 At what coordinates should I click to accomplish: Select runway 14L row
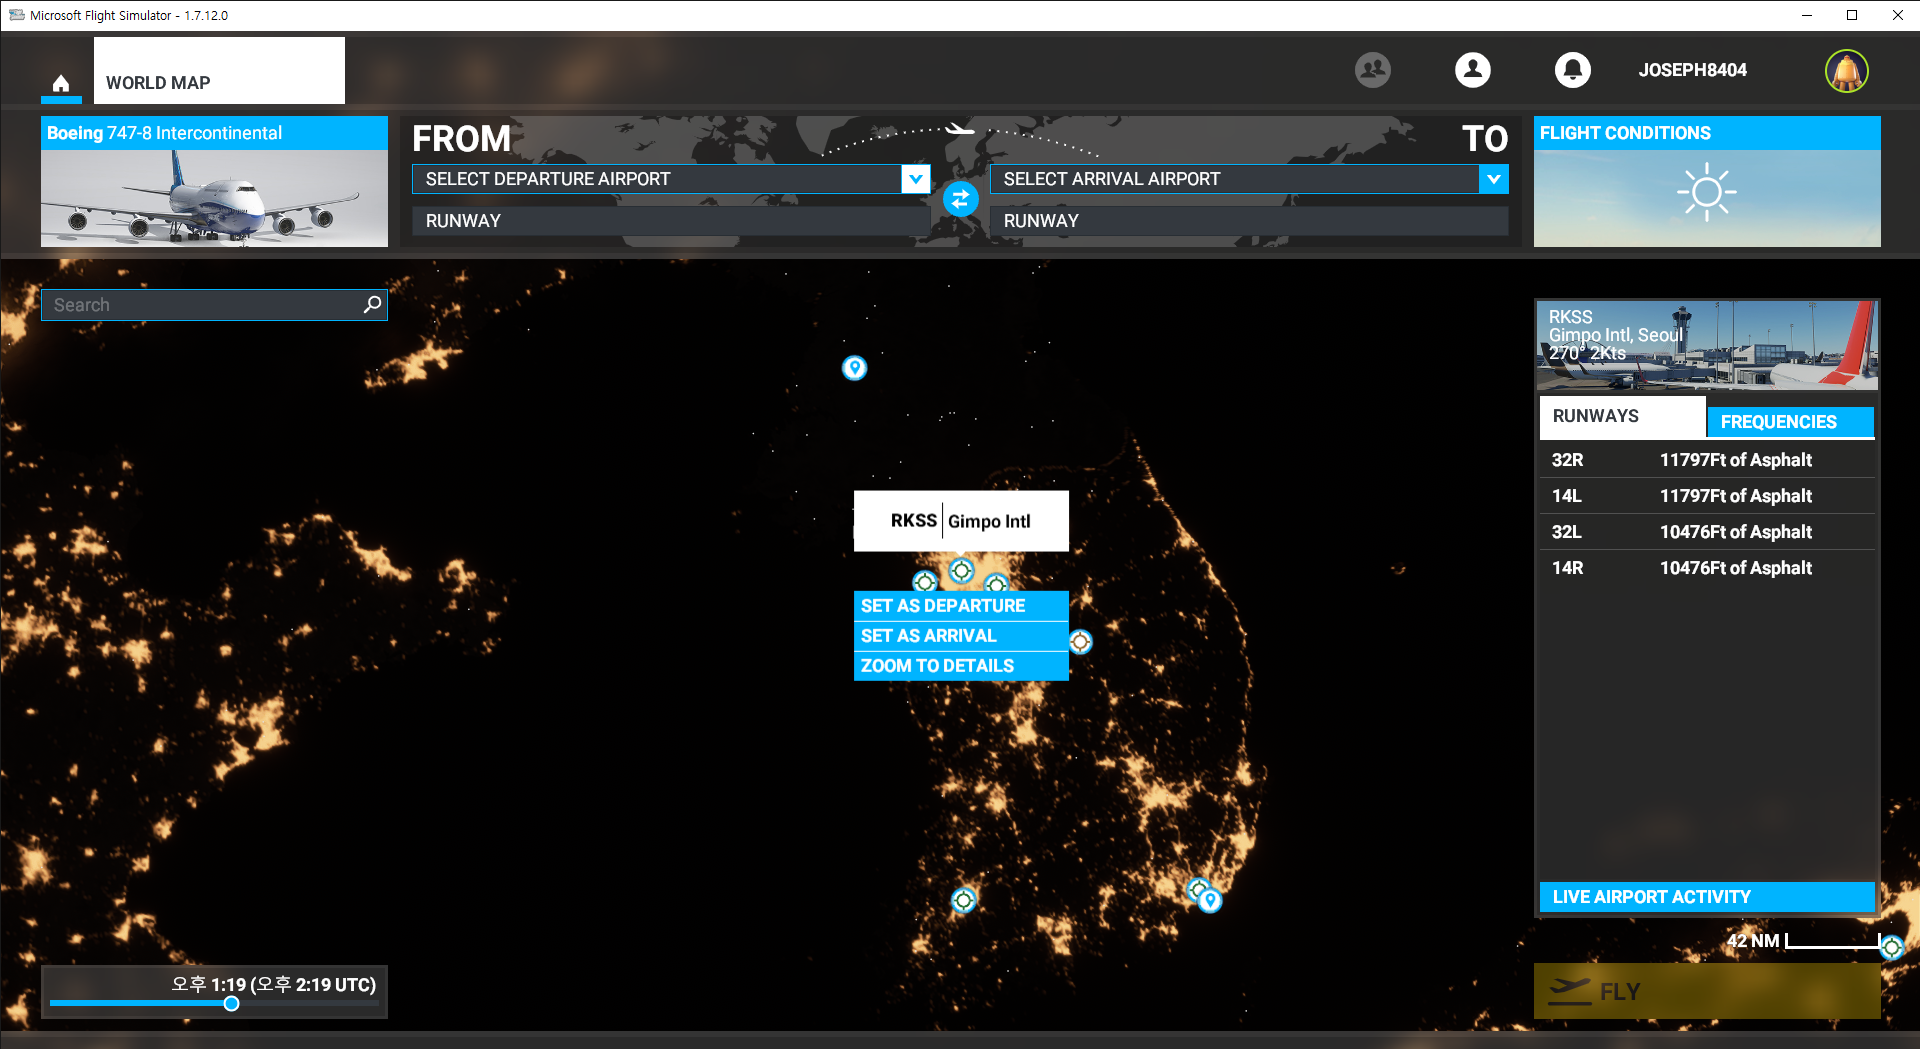[x=1707, y=496]
